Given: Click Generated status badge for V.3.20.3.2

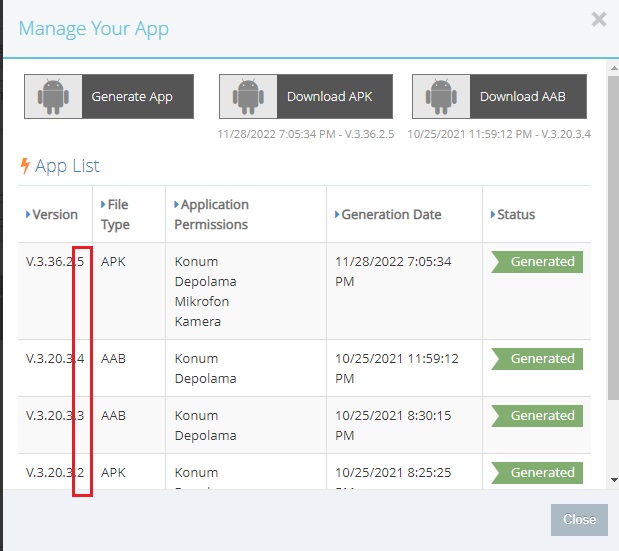Looking at the screenshot, I should [x=537, y=472].
